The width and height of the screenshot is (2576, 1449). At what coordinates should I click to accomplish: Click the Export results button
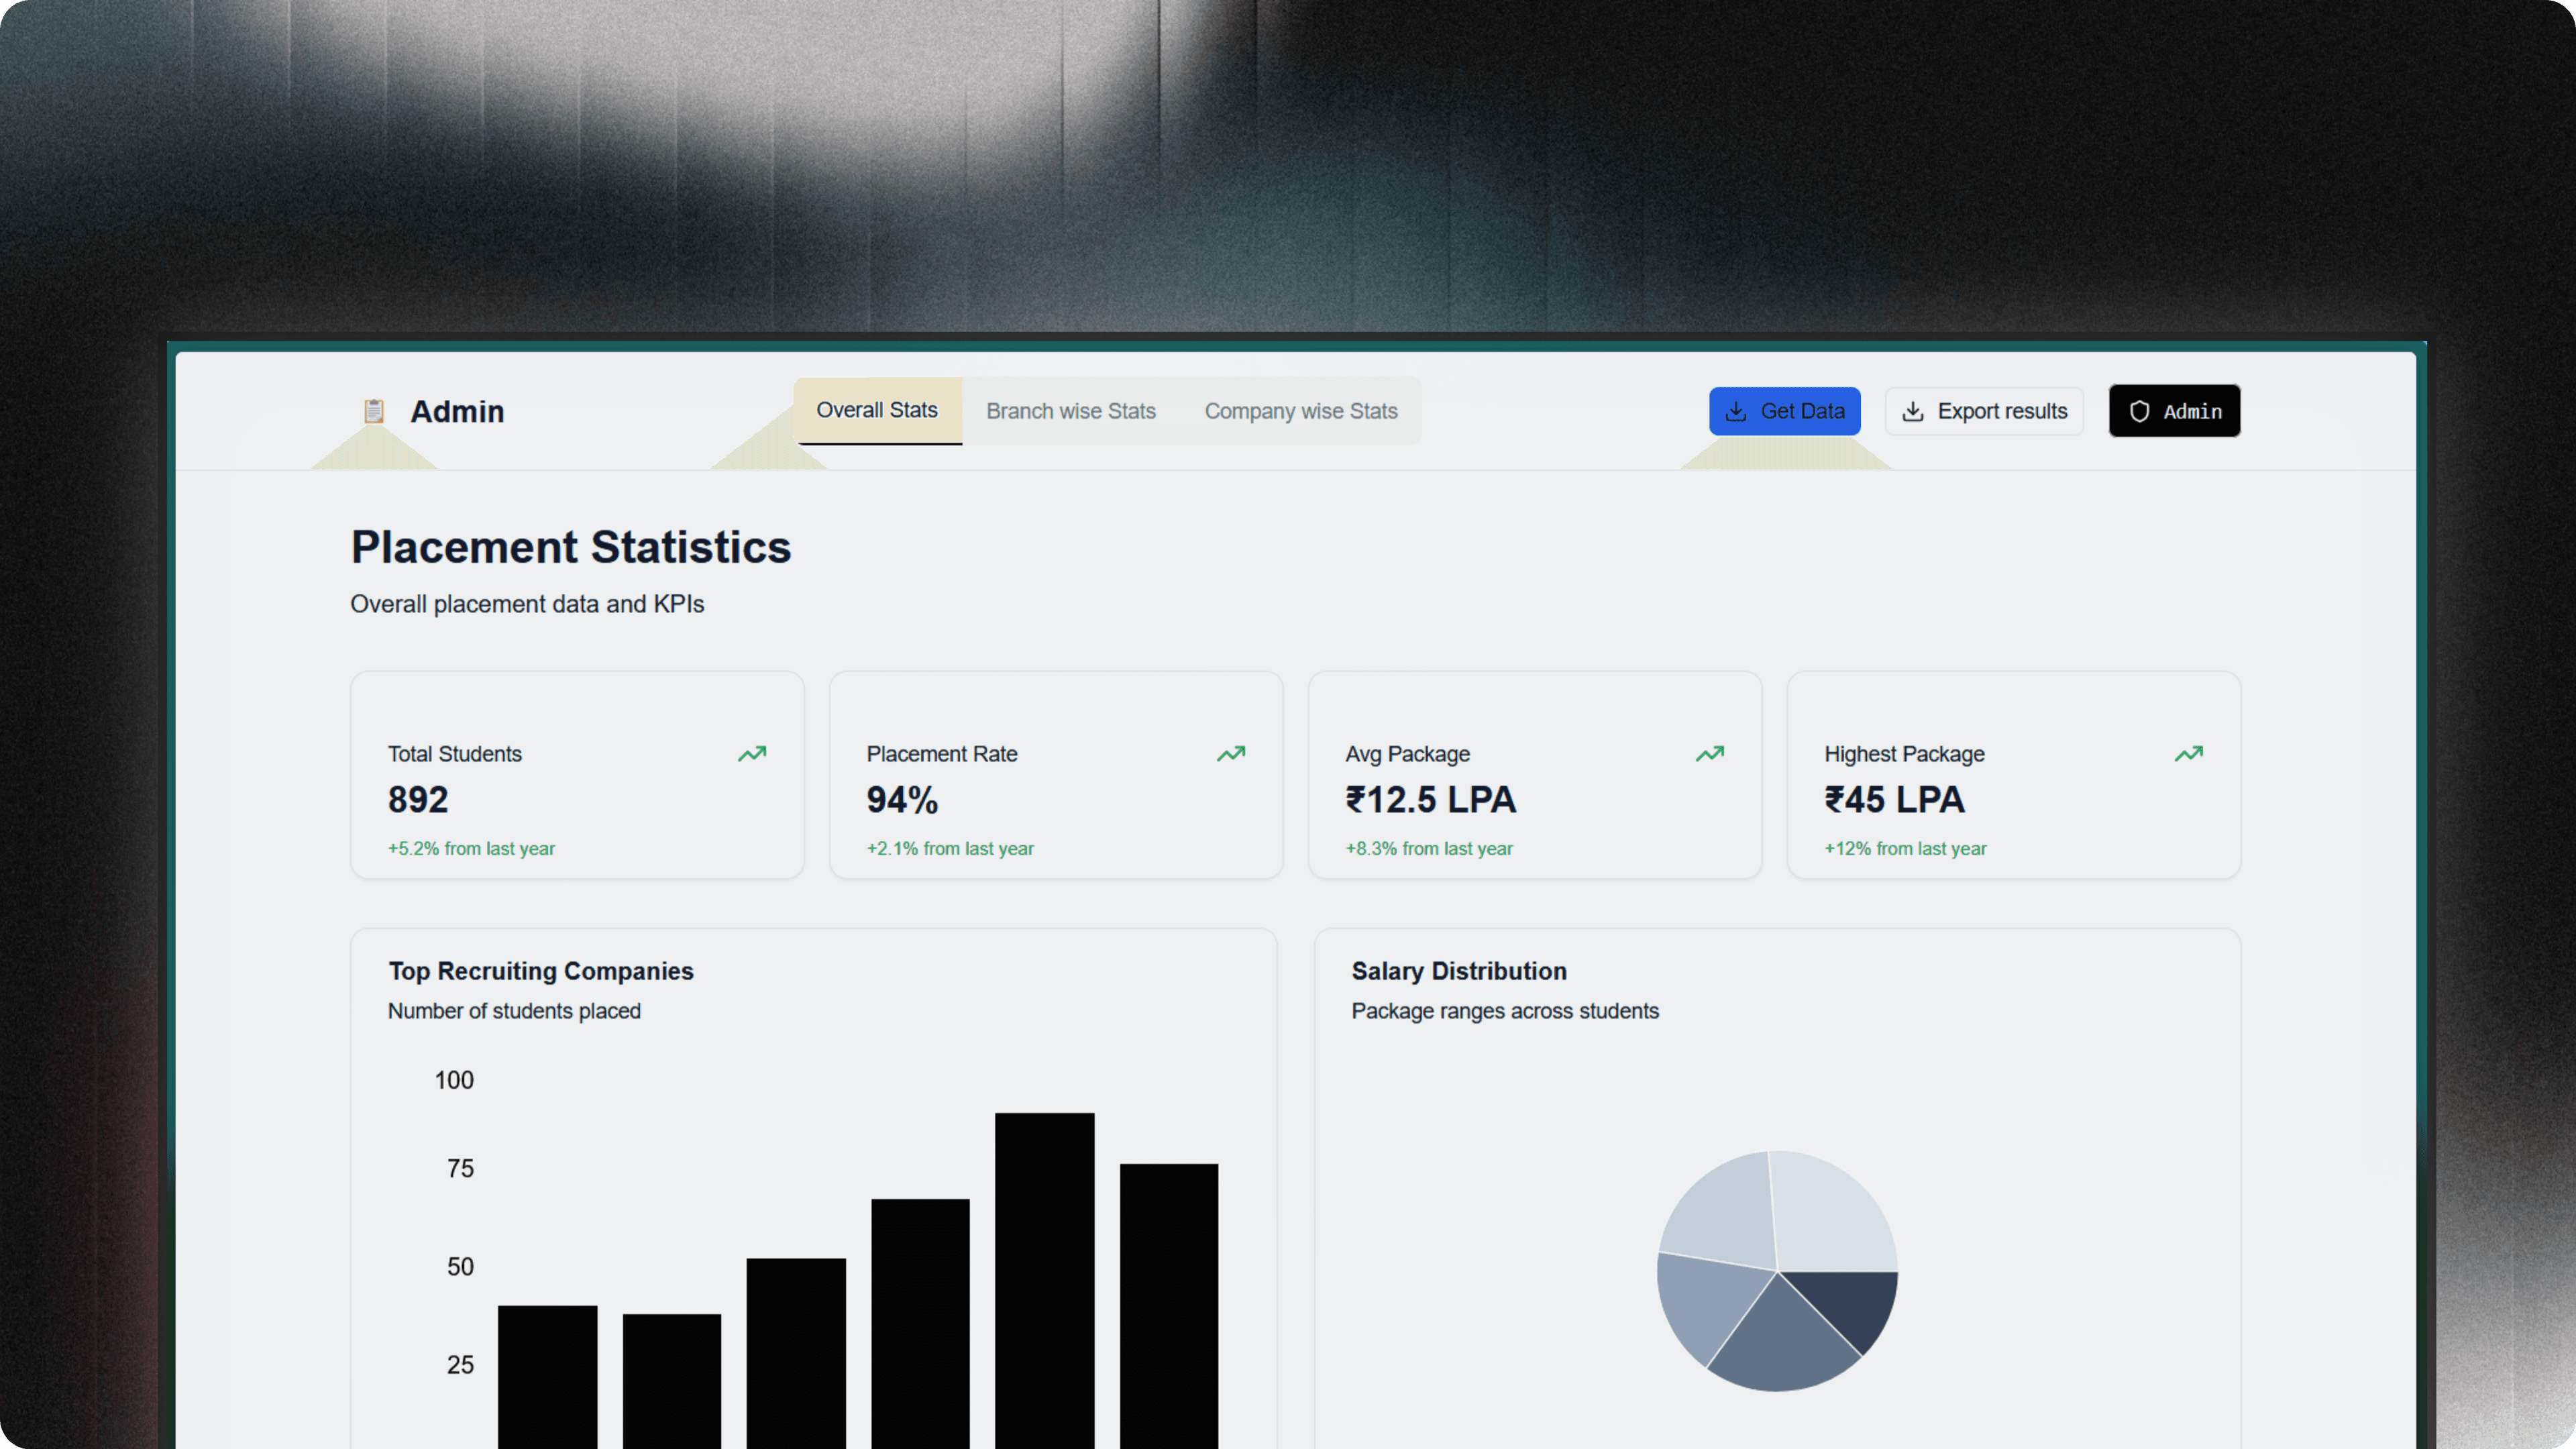coord(1985,411)
